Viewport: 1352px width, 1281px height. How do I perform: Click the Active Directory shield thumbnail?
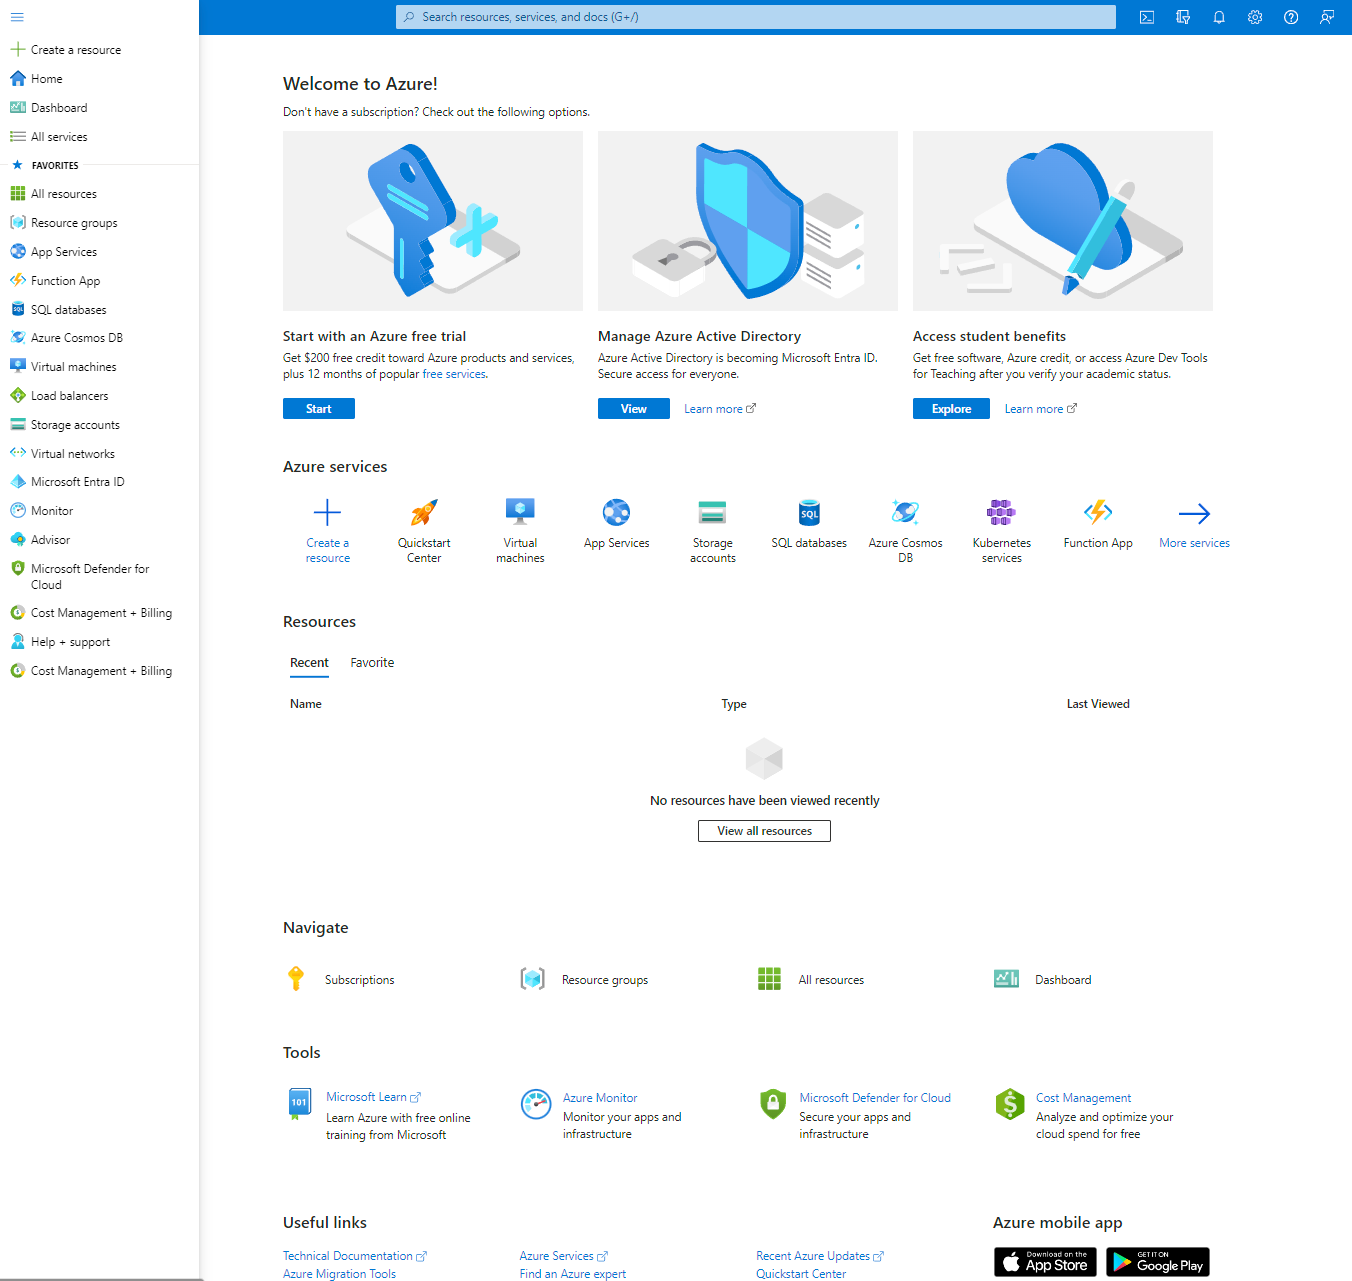tap(748, 221)
